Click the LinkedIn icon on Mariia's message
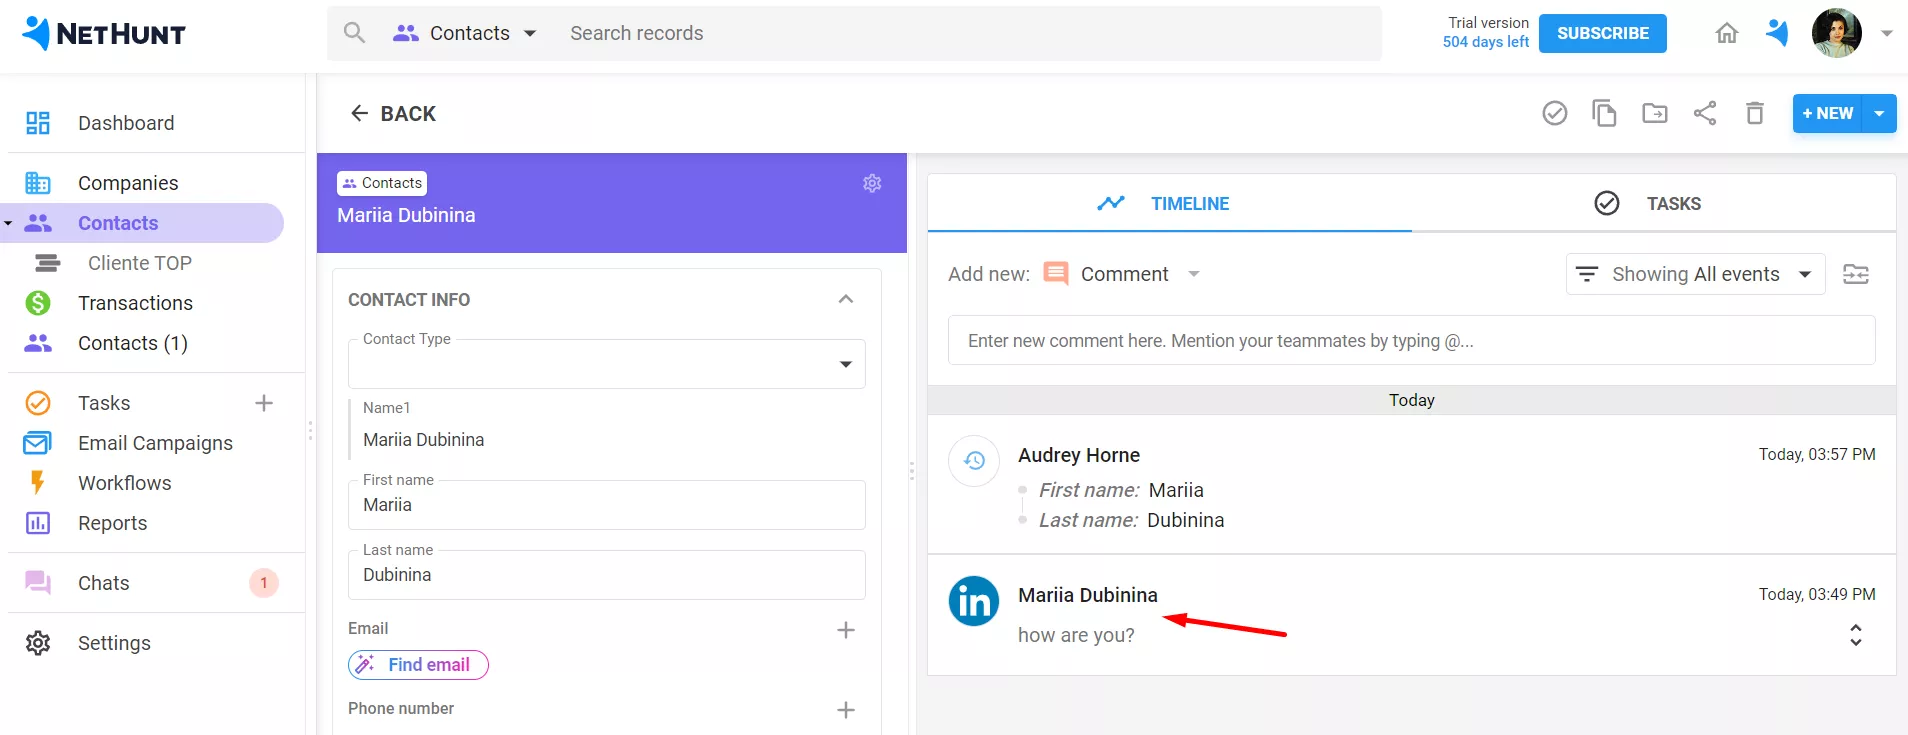This screenshot has width=1908, height=735. [x=974, y=601]
